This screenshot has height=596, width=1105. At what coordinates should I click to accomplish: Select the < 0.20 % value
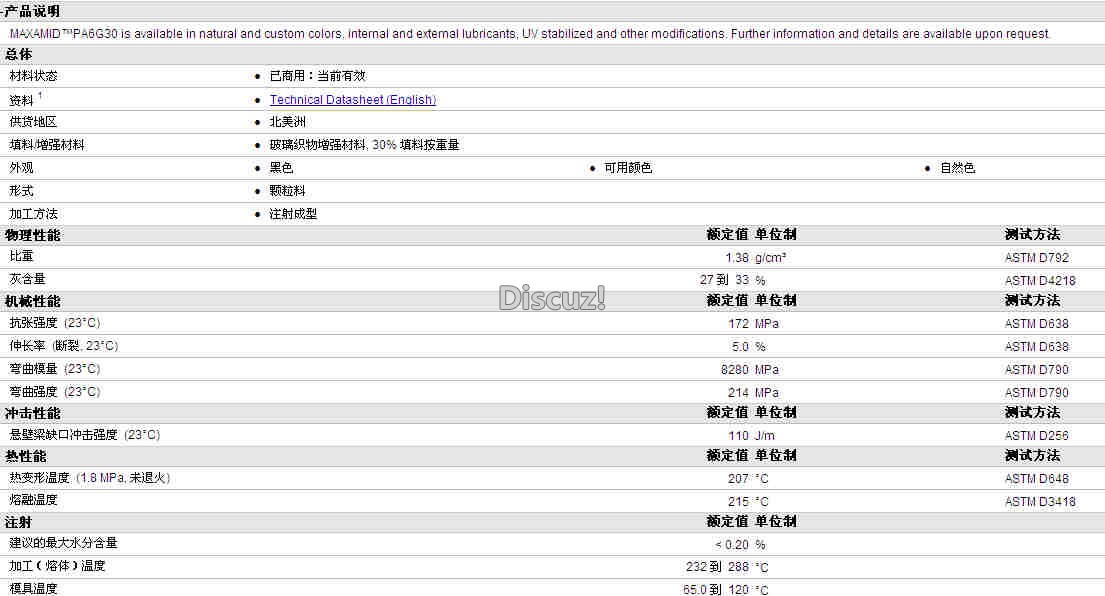(x=741, y=545)
